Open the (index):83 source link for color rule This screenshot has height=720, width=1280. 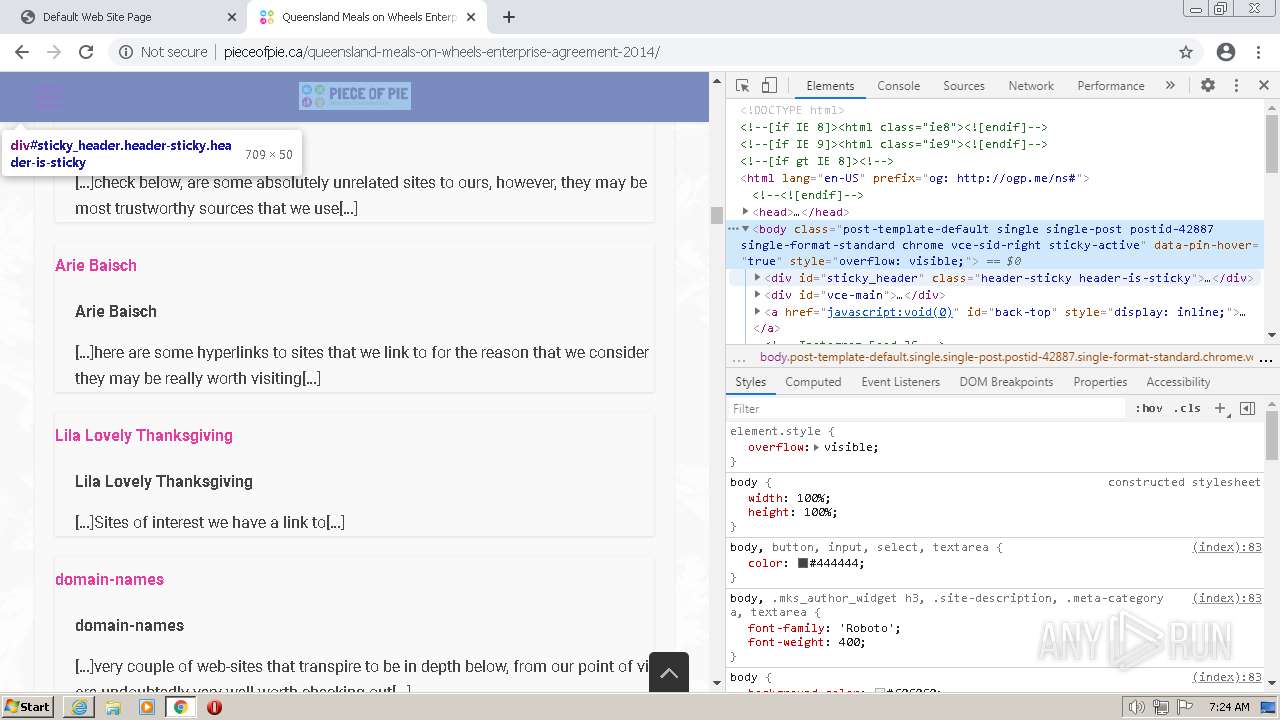coord(1227,548)
